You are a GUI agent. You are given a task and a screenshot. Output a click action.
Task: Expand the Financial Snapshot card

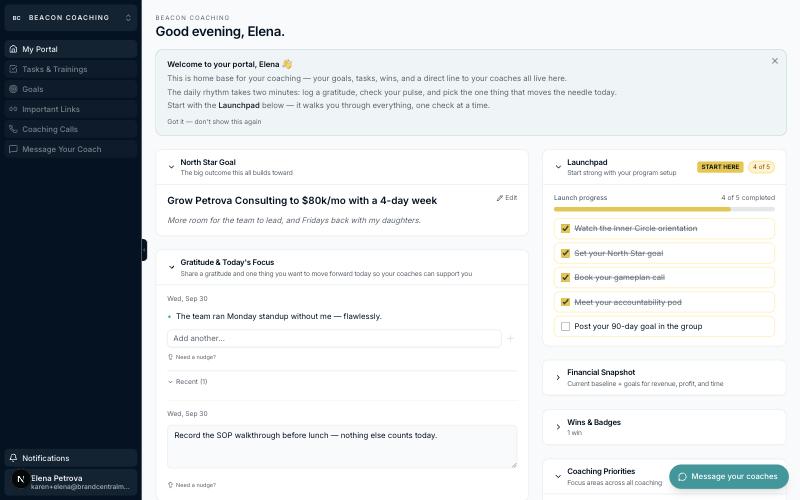tap(558, 378)
